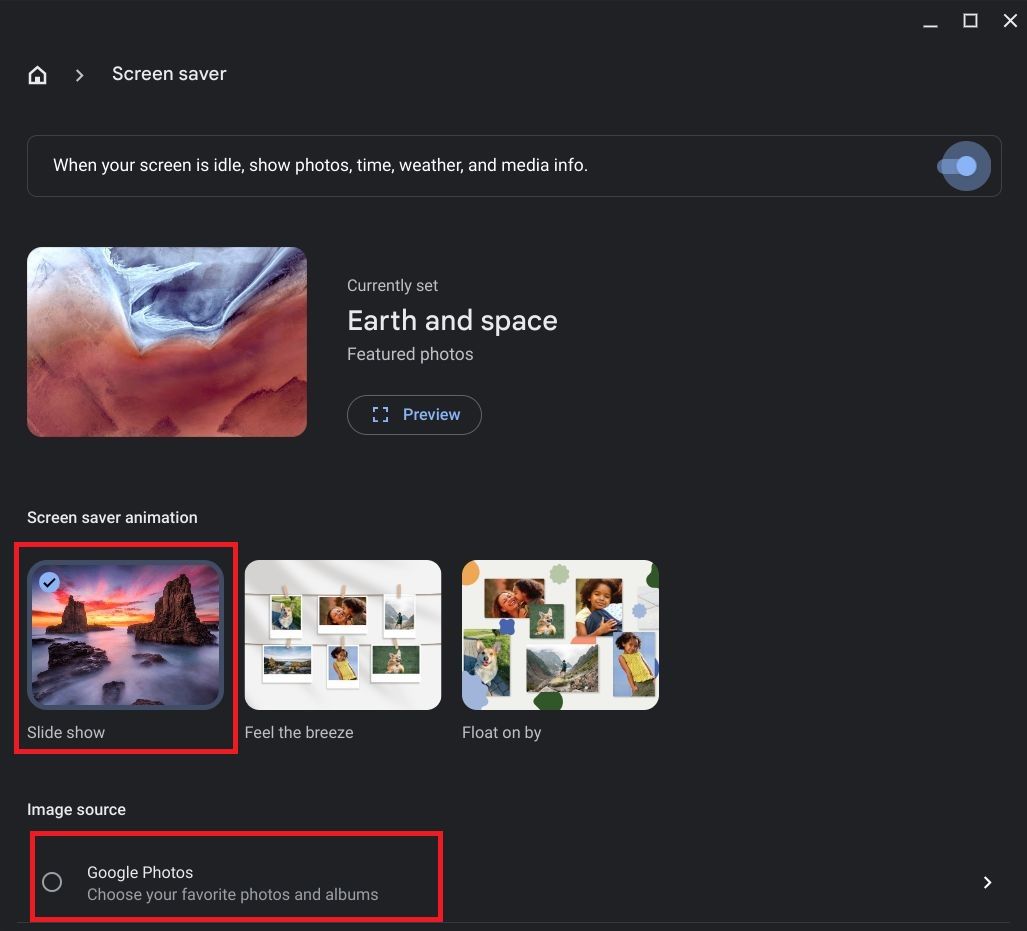
Task: Click the Feel the breeze label
Action: [299, 732]
